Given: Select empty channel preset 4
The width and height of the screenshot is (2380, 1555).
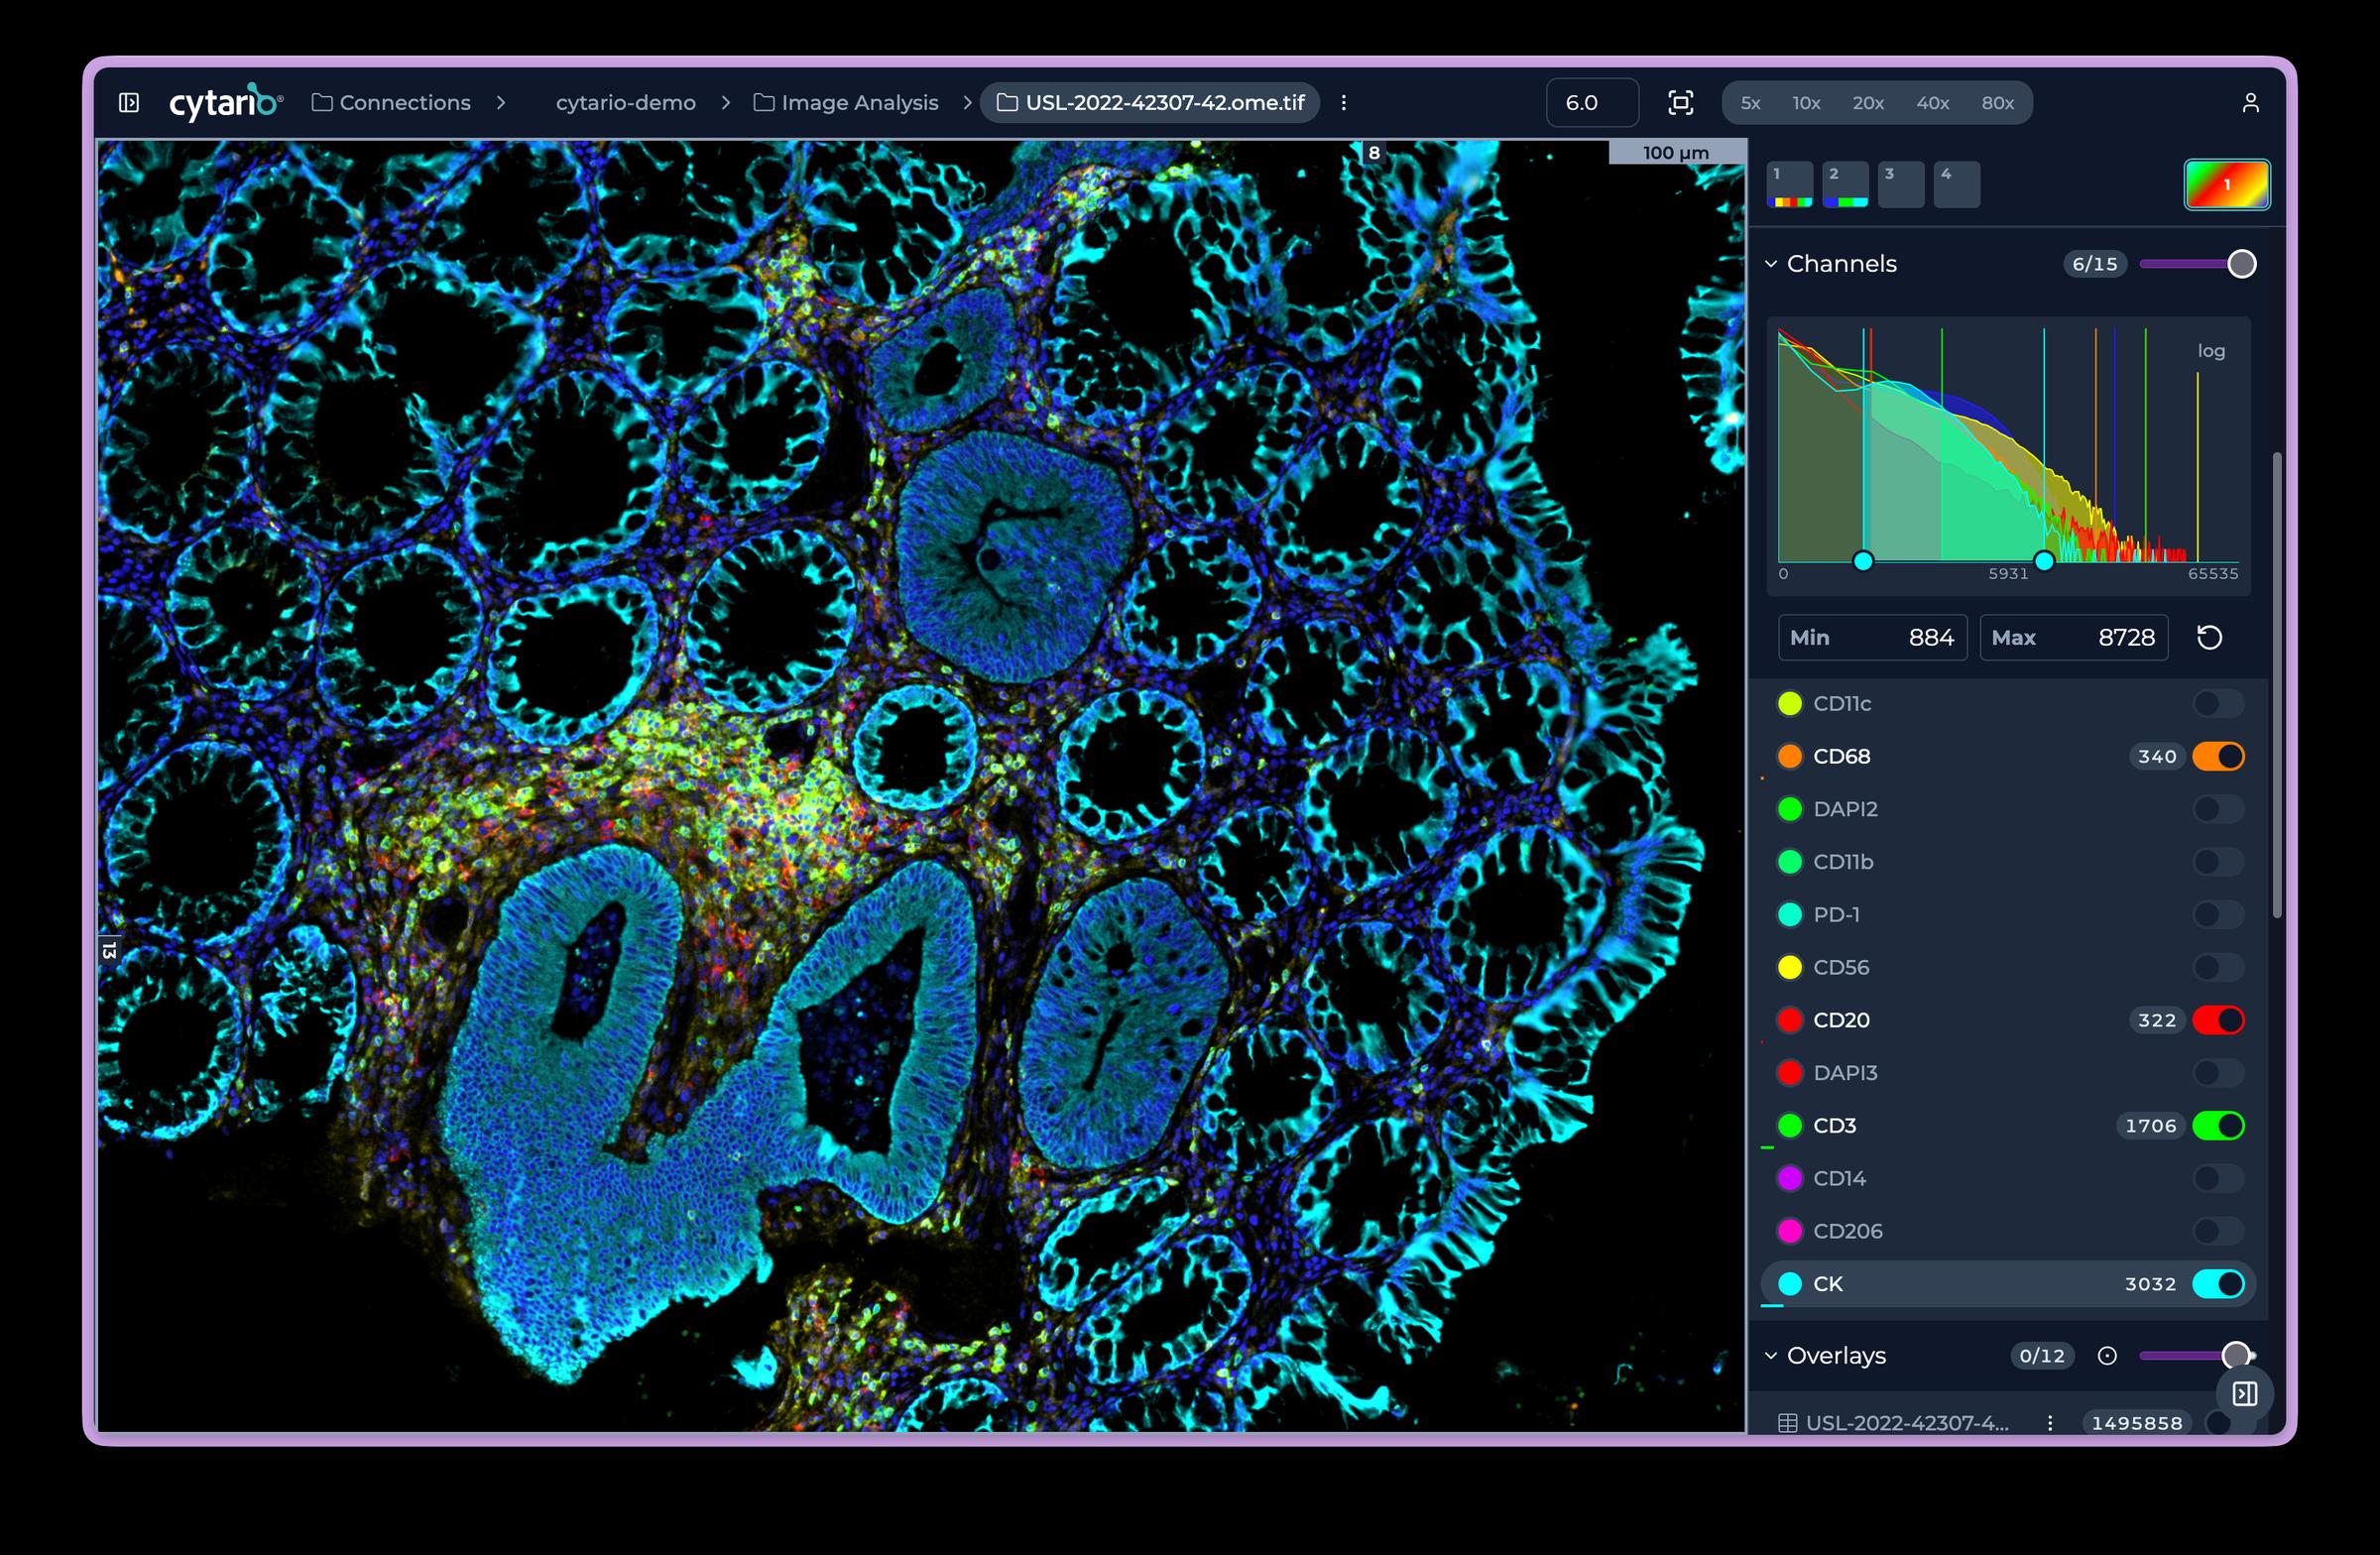Looking at the screenshot, I should pos(1957,184).
